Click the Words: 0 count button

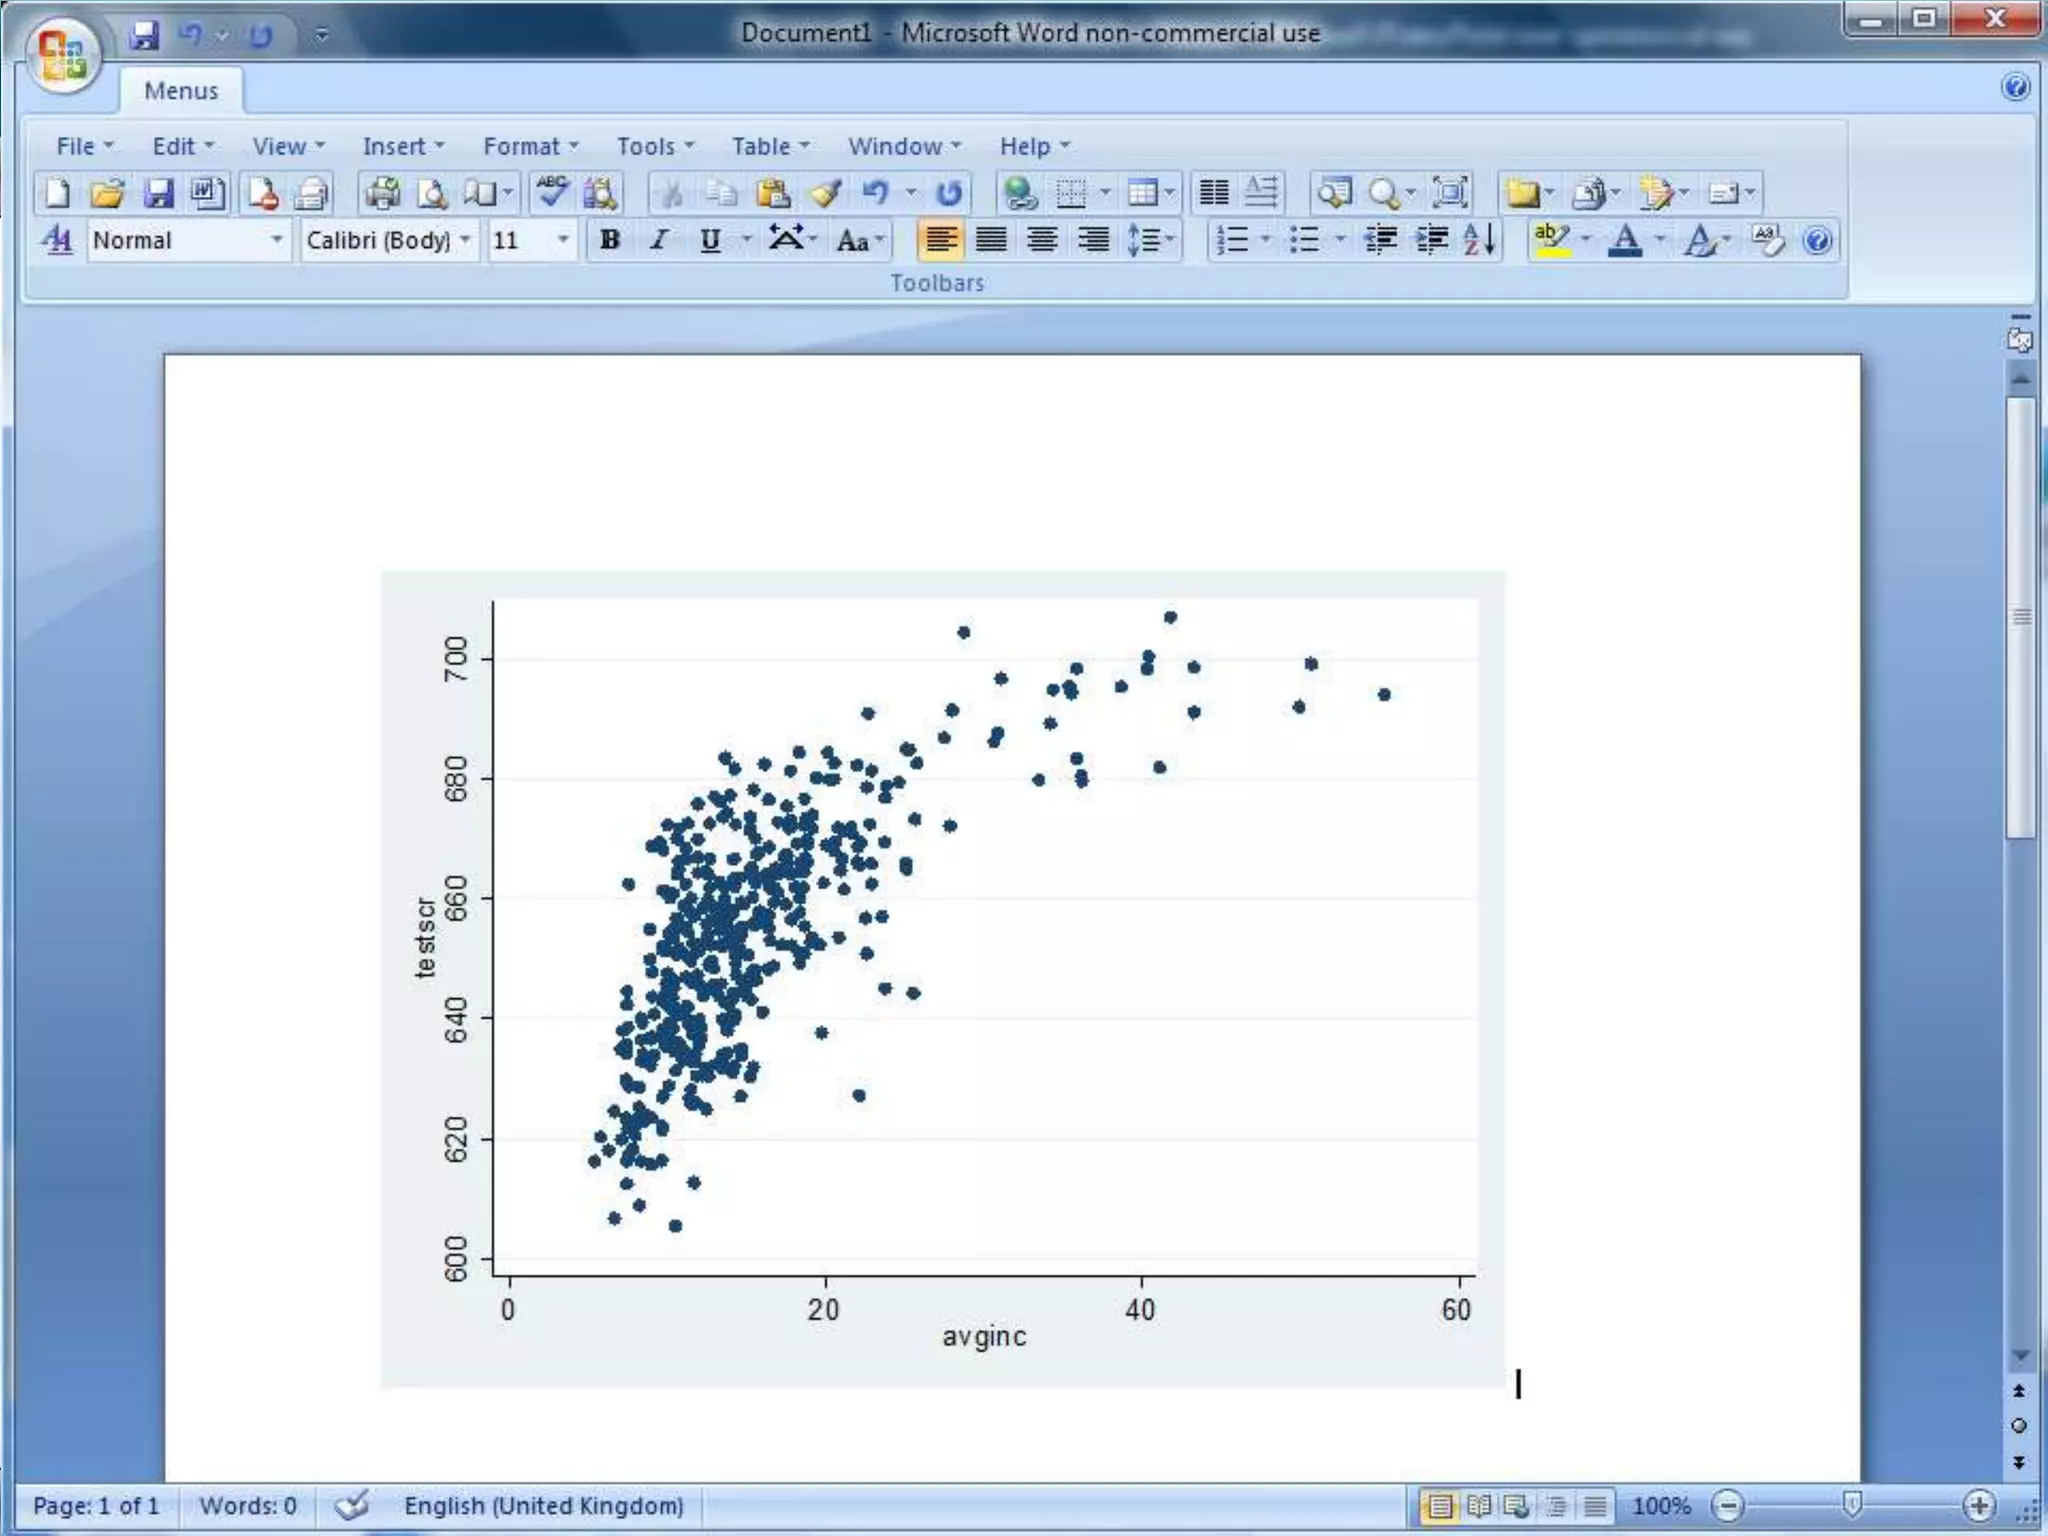(x=247, y=1505)
